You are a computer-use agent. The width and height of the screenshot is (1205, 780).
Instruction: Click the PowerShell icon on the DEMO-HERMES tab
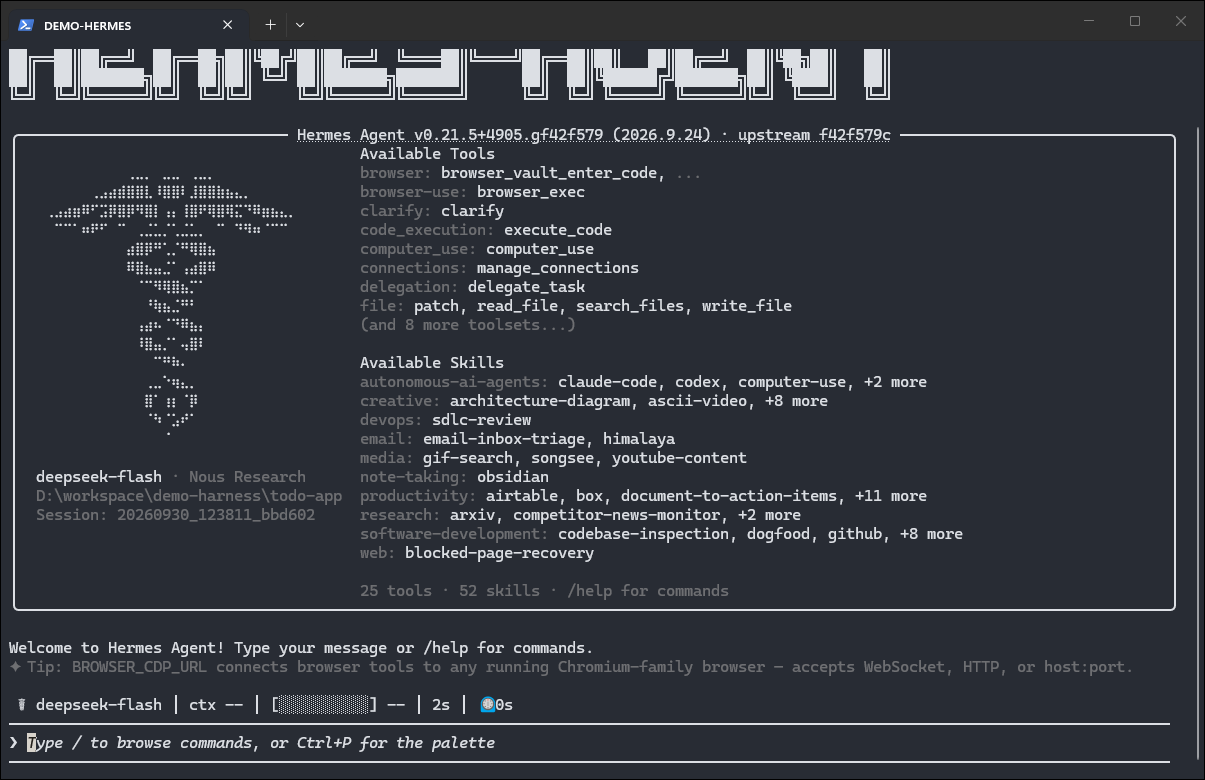27,25
